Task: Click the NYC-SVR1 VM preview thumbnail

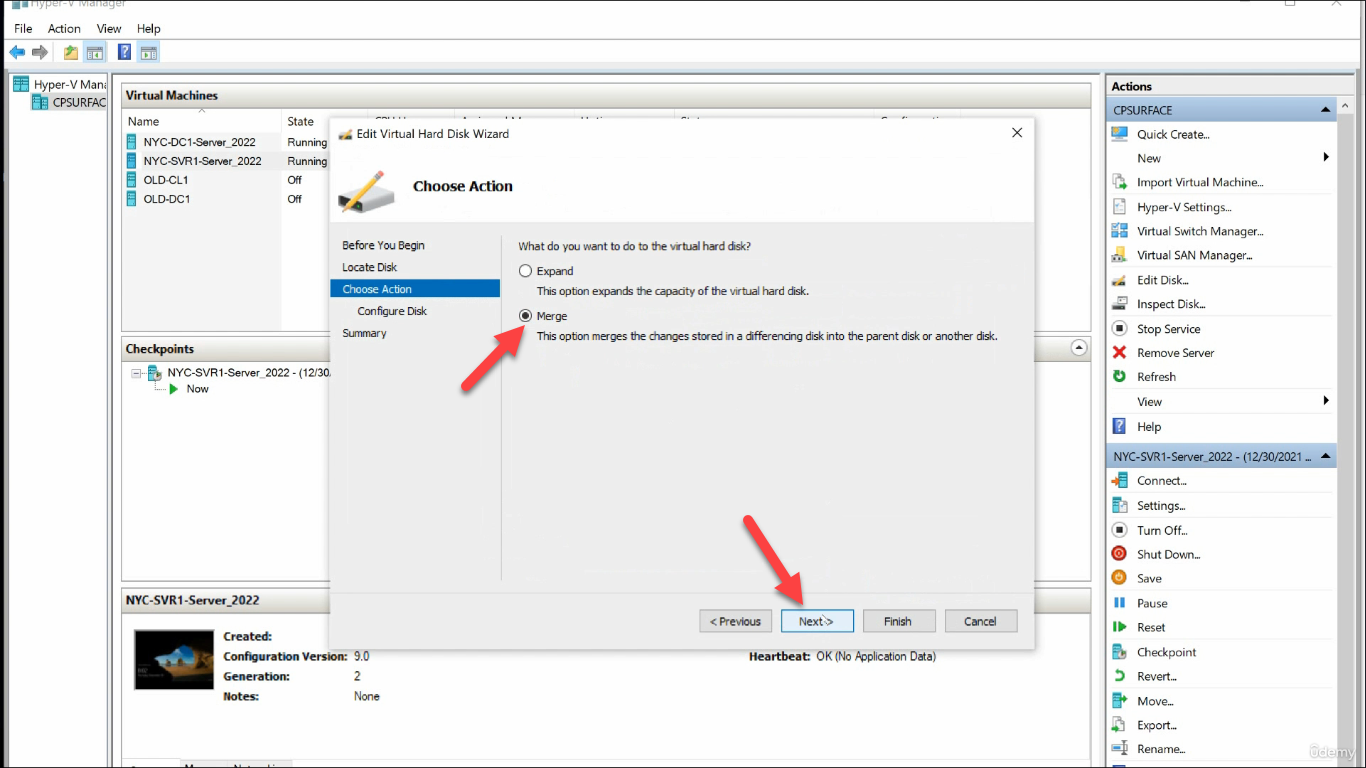Action: point(174,660)
